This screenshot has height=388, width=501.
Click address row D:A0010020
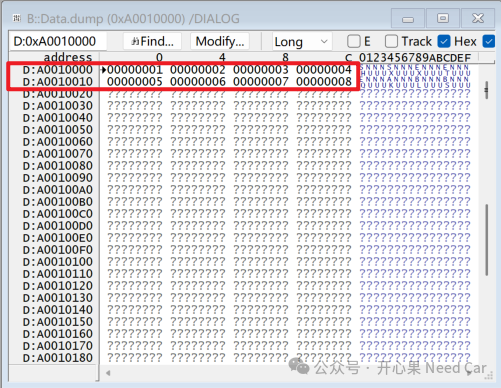pyautogui.click(x=57, y=94)
